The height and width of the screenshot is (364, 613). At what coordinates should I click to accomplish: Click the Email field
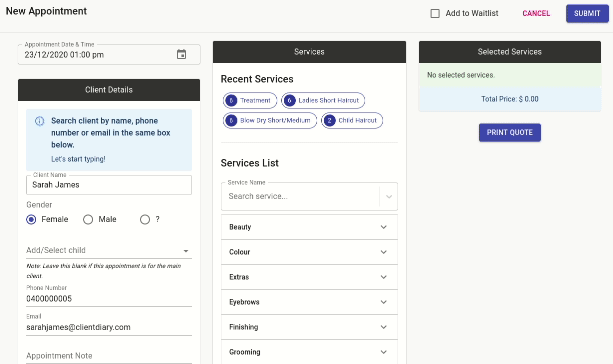coord(109,327)
